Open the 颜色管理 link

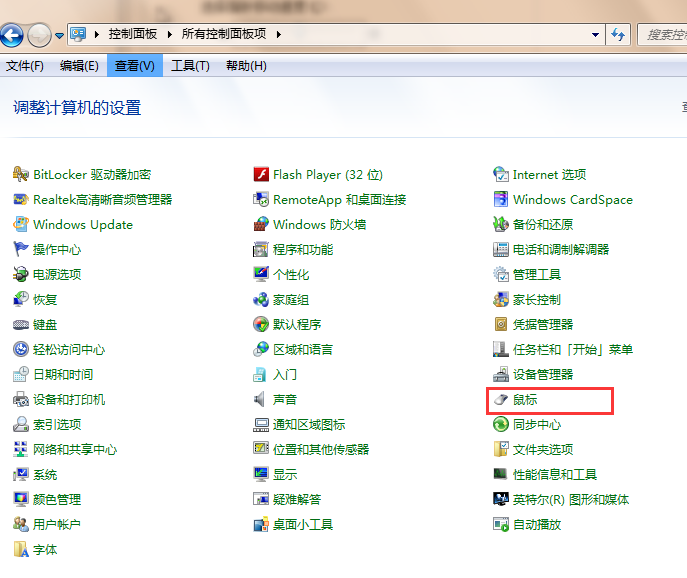[57, 500]
